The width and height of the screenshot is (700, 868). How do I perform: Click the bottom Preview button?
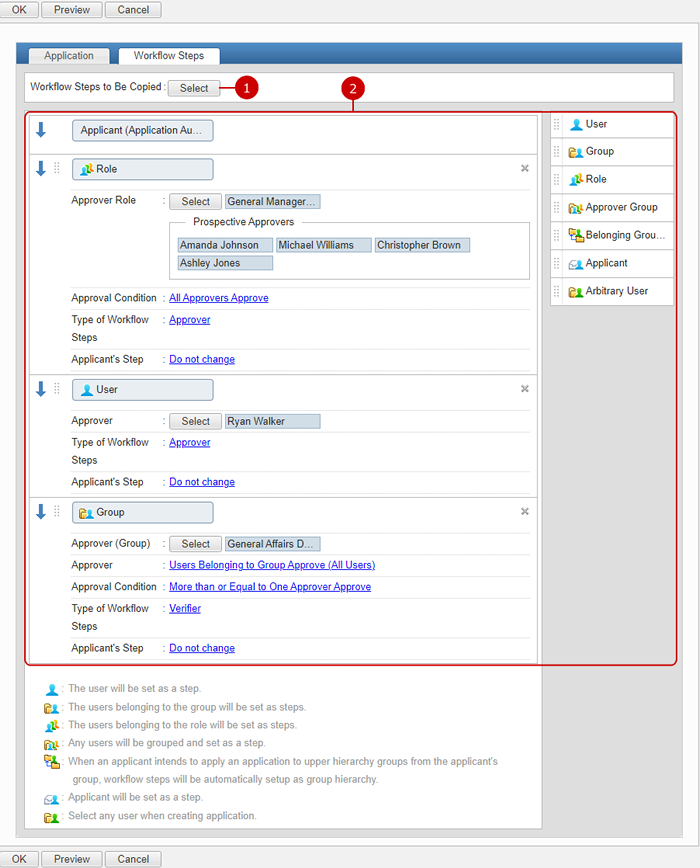tap(72, 859)
